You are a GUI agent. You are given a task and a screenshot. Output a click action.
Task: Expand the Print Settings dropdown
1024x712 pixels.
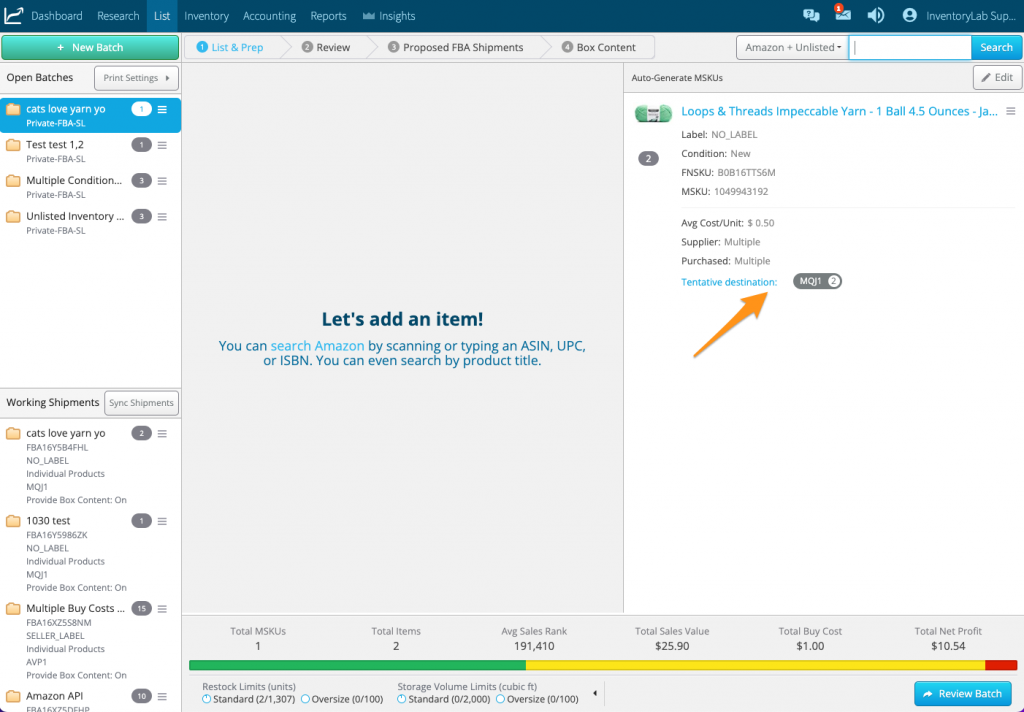pos(136,78)
